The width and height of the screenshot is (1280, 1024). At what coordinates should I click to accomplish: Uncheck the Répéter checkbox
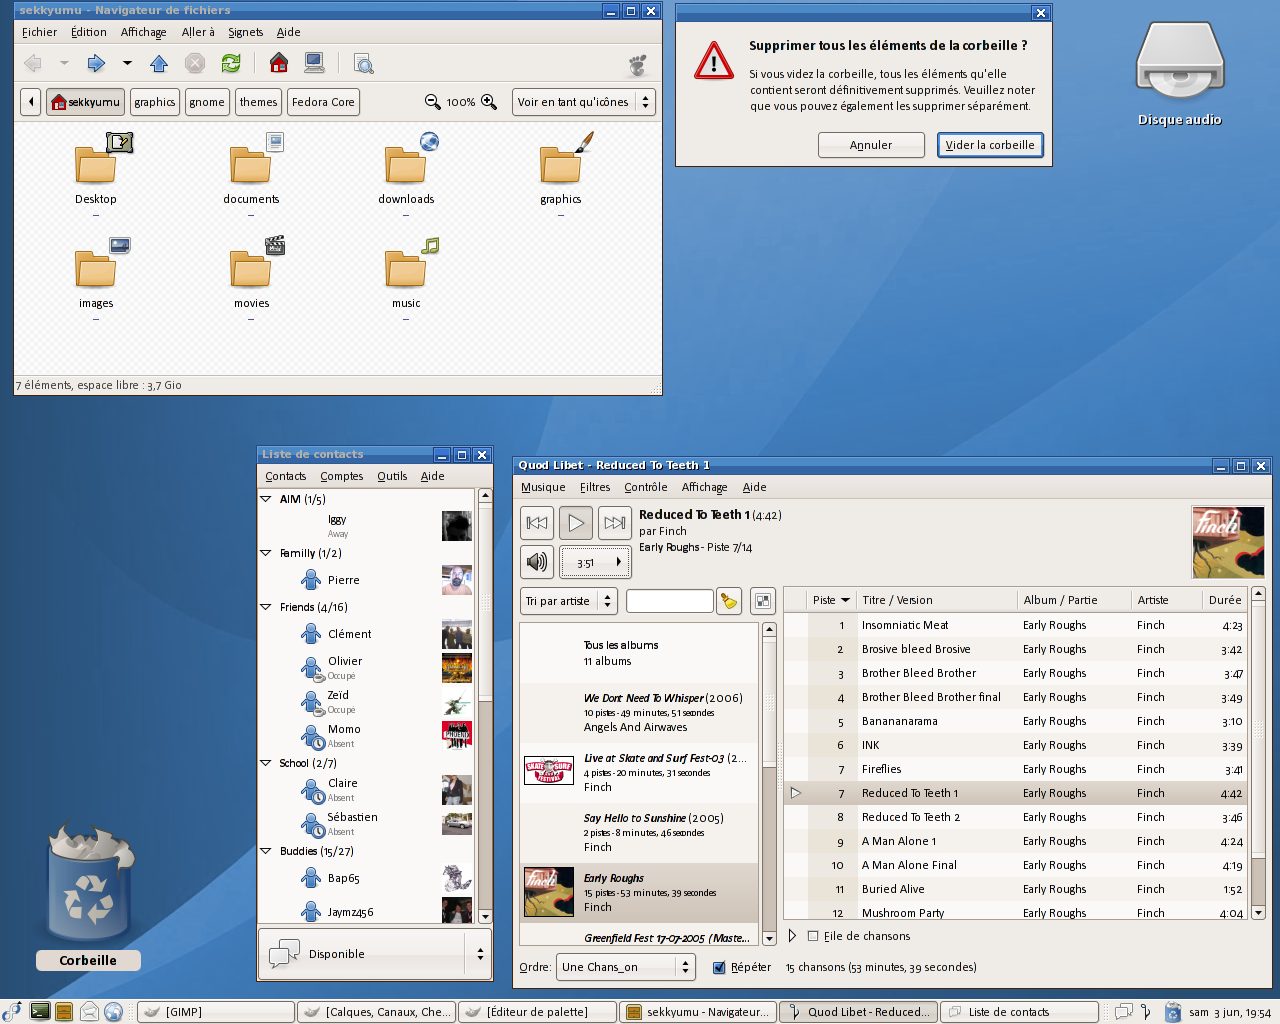tap(719, 967)
